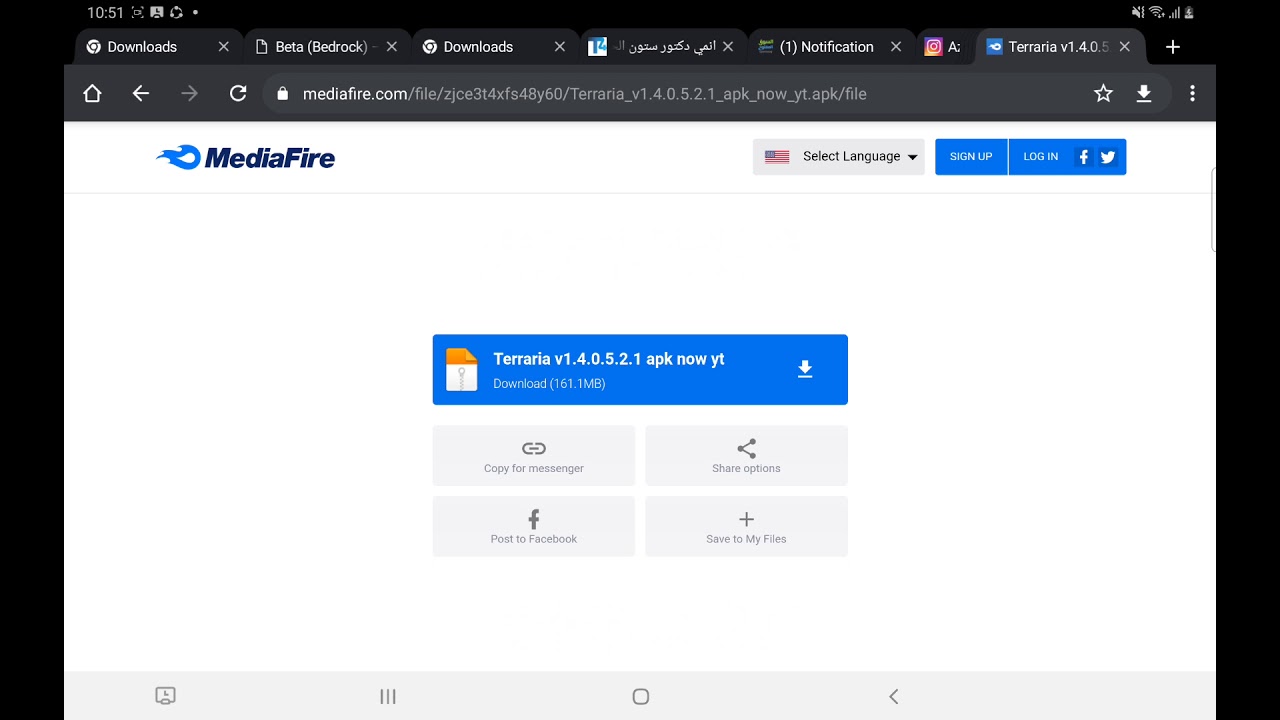This screenshot has width=1280, height=720.
Task: Tap the 10:51 clock in the status bar
Action: 105,13
